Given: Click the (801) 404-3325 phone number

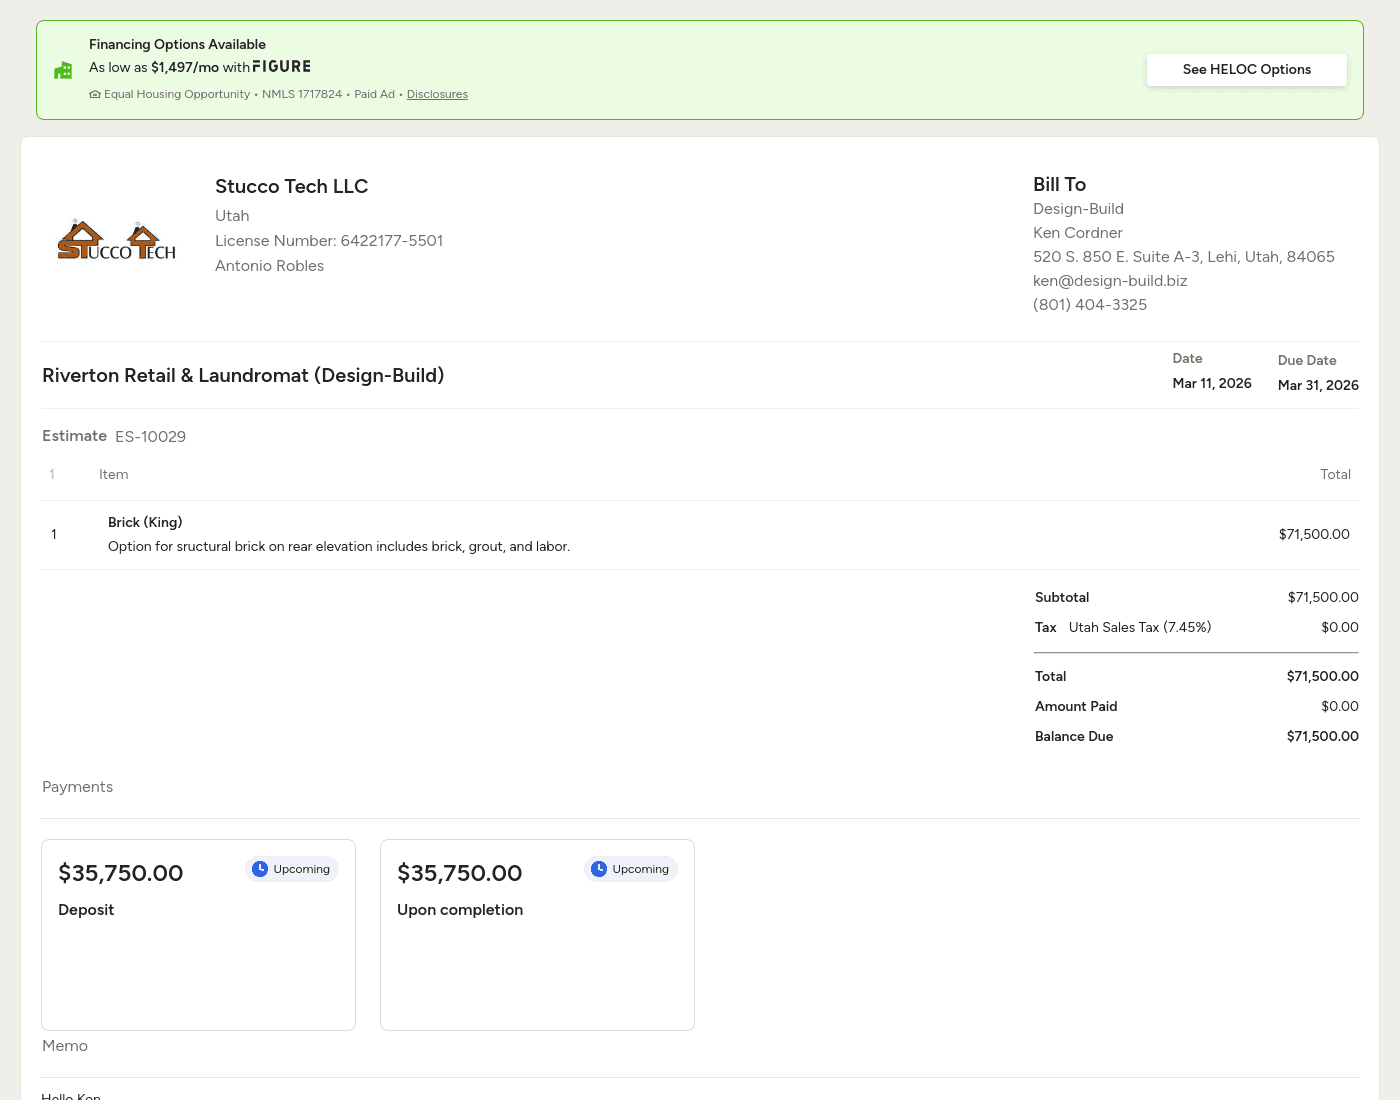Looking at the screenshot, I should [x=1090, y=305].
